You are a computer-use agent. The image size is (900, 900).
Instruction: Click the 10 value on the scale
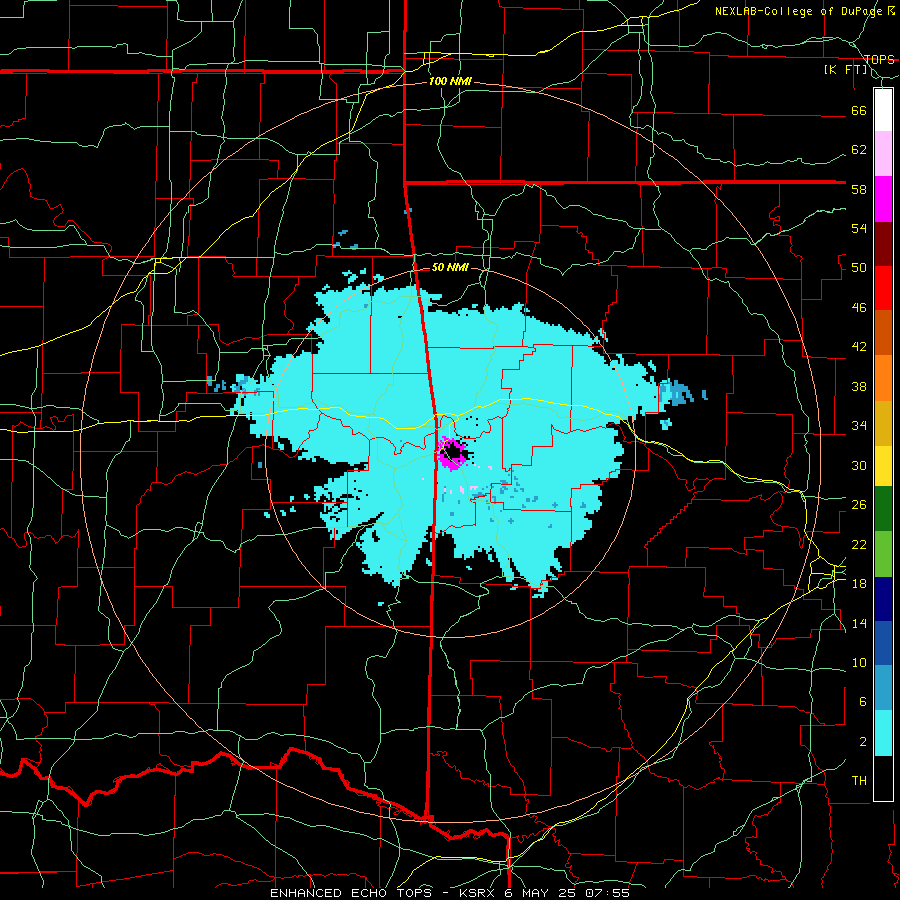point(859,663)
